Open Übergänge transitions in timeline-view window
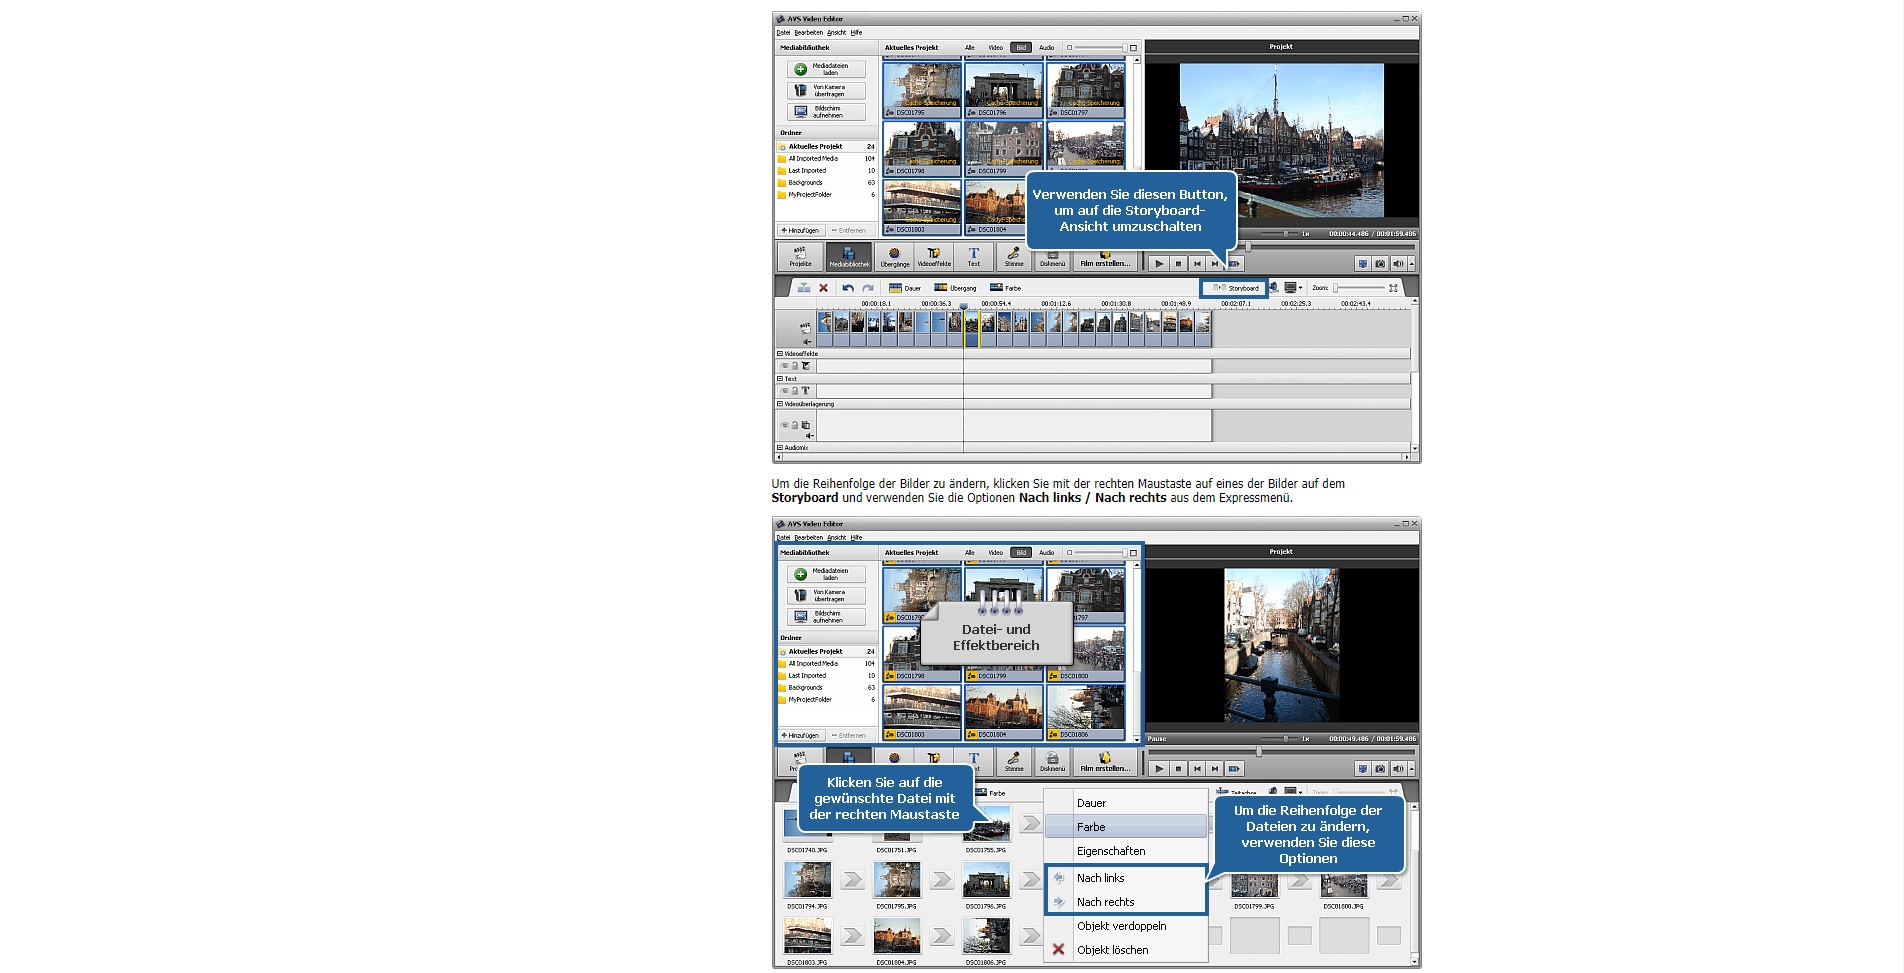Screen dimensions: 1904x973 [x=895, y=257]
